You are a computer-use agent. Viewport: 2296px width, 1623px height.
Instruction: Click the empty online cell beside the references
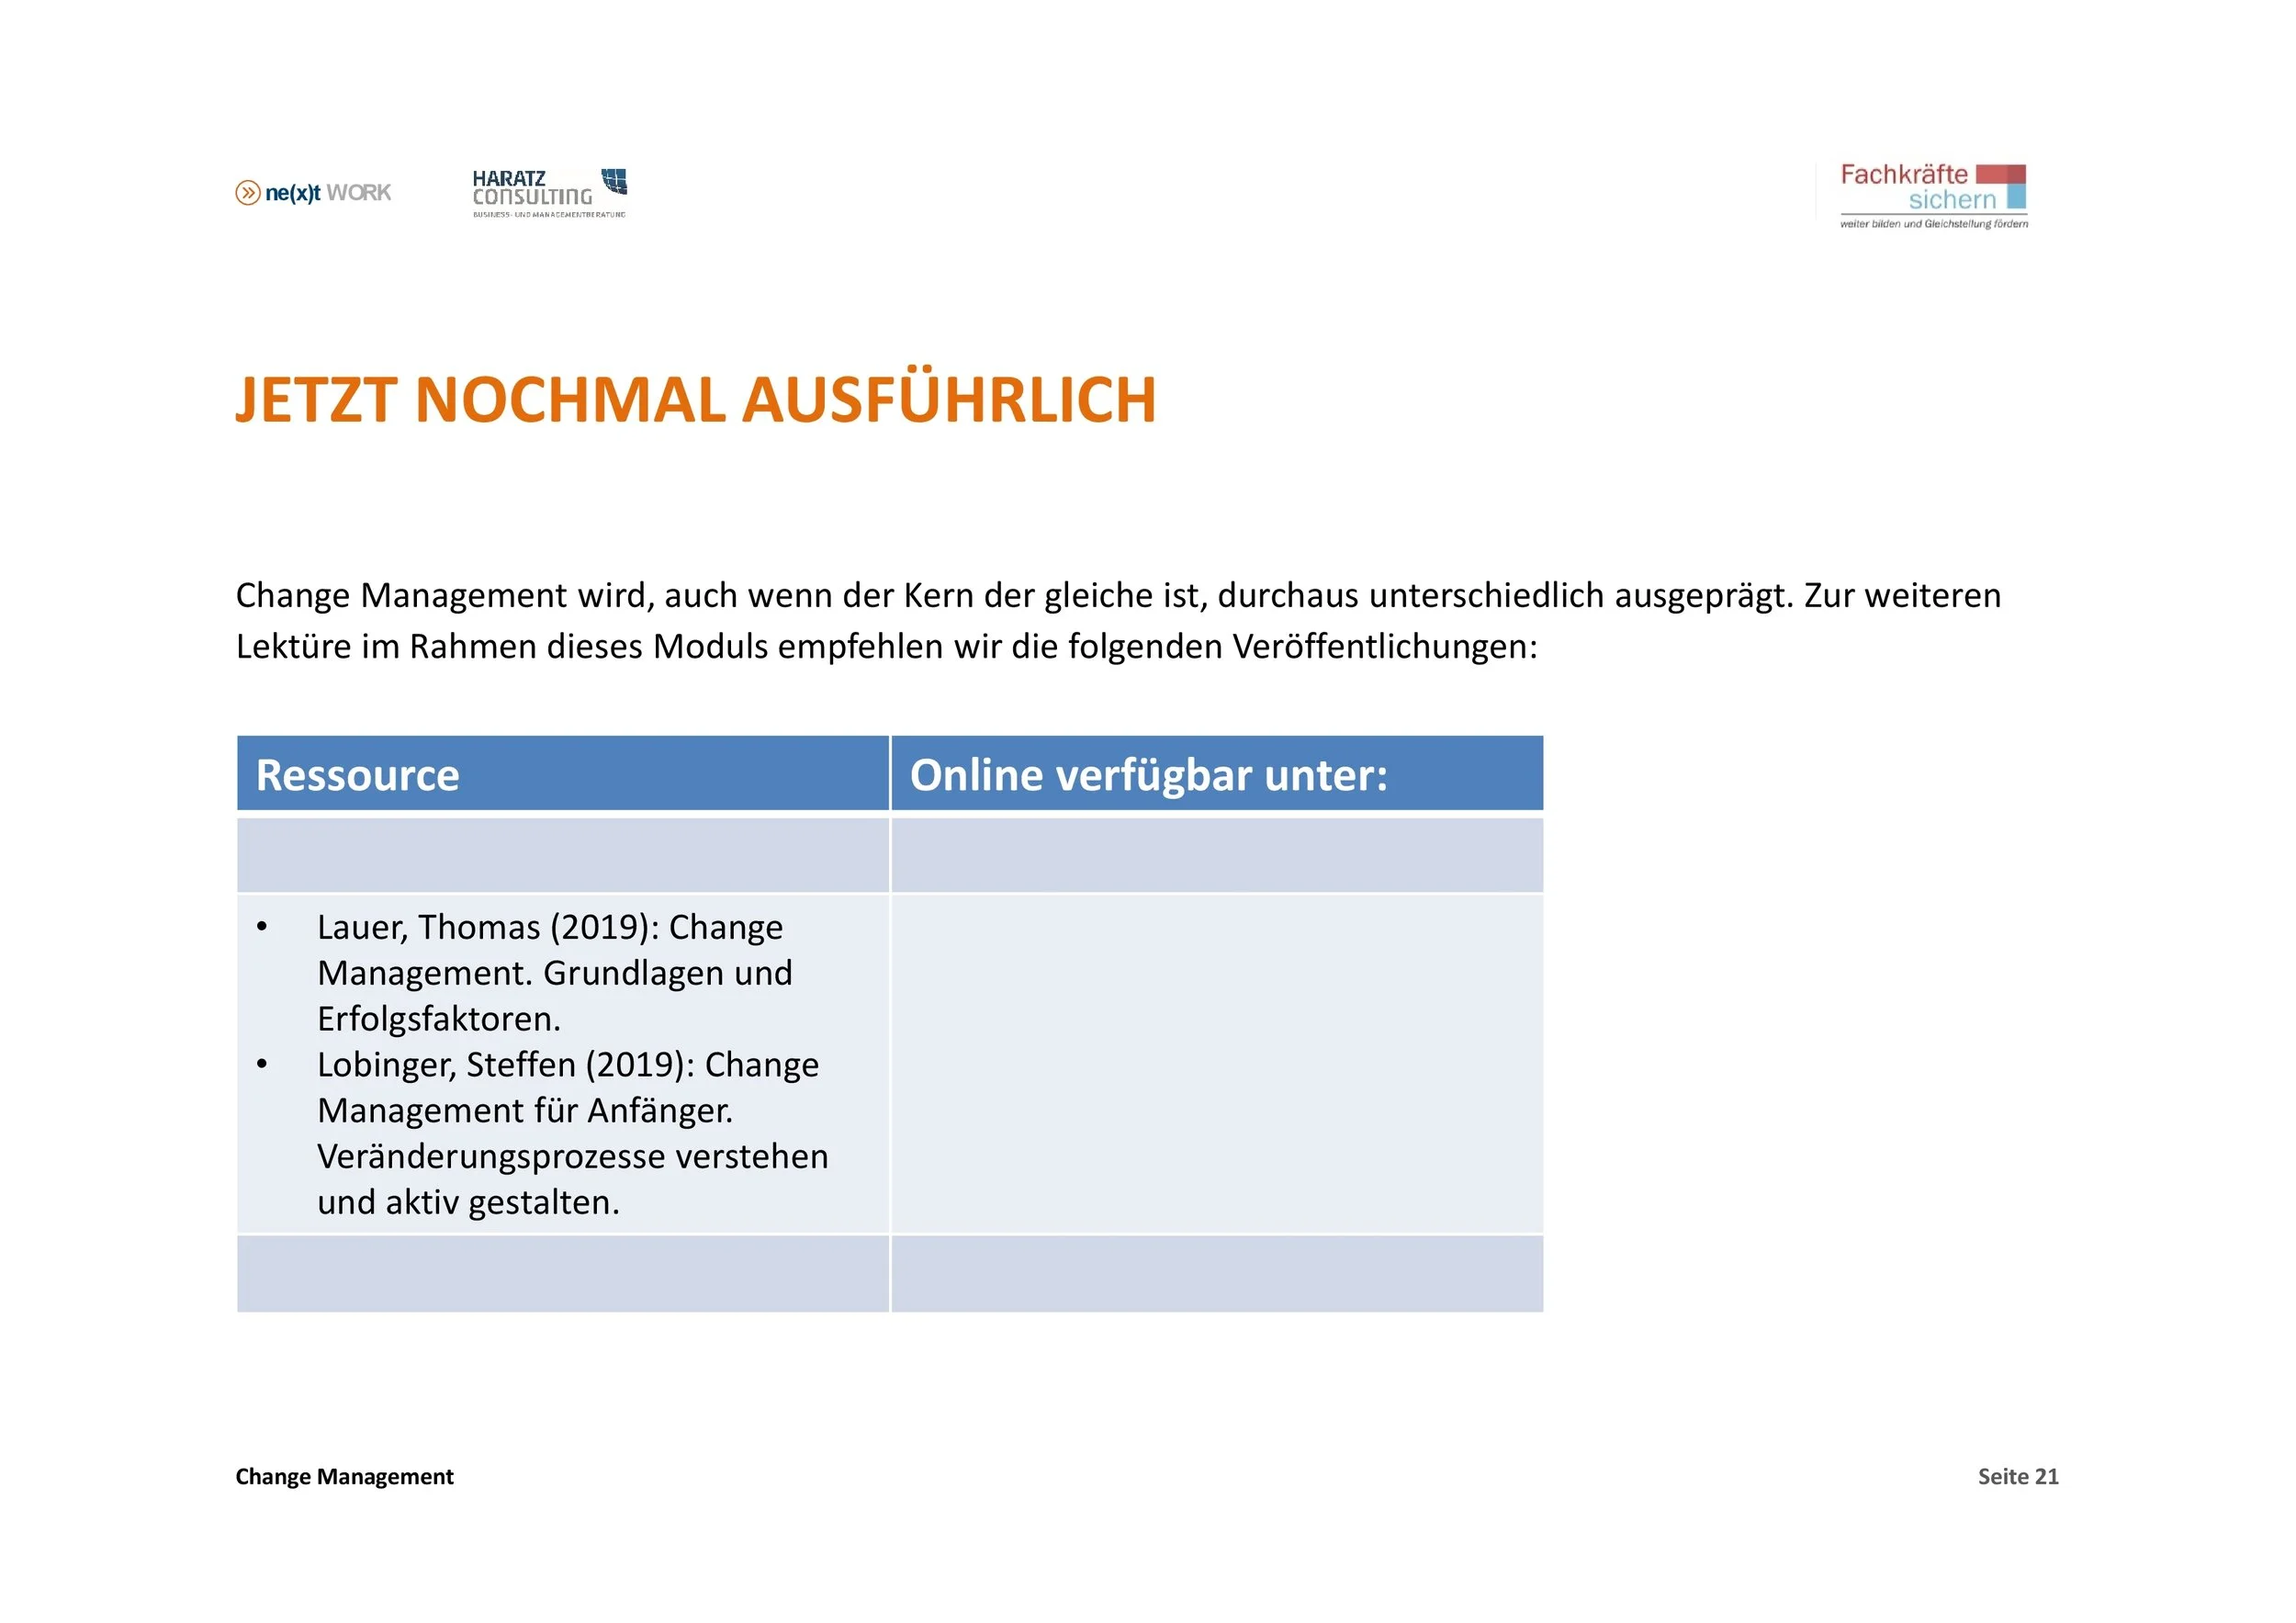coord(1216,1064)
